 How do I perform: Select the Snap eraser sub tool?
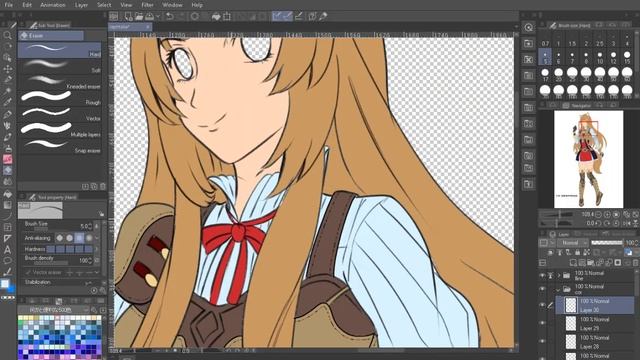coord(60,146)
